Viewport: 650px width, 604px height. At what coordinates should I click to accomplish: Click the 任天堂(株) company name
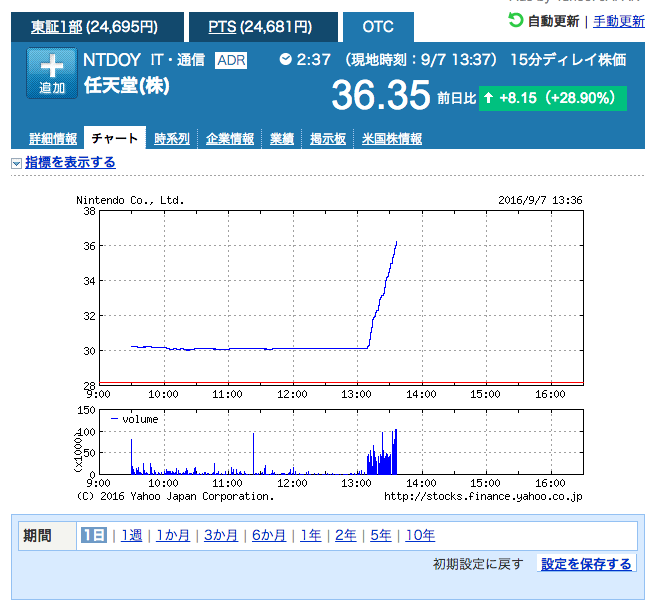pos(127,85)
